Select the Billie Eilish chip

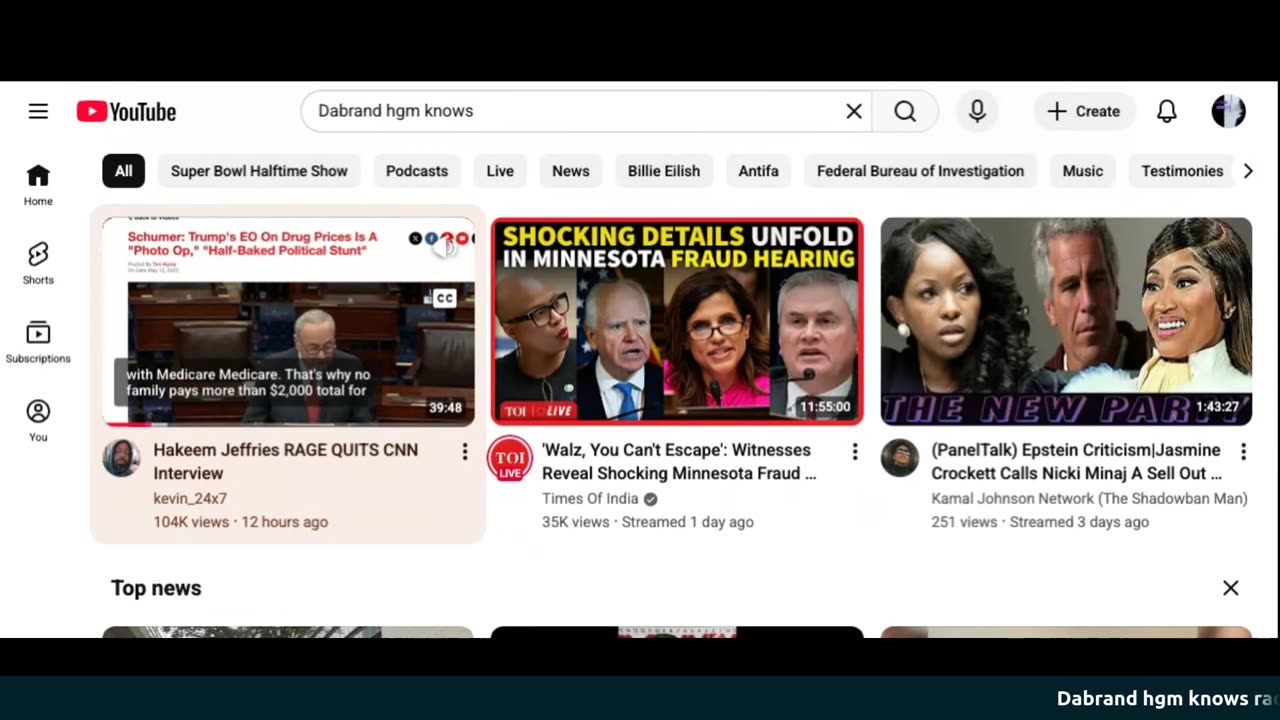pos(664,171)
